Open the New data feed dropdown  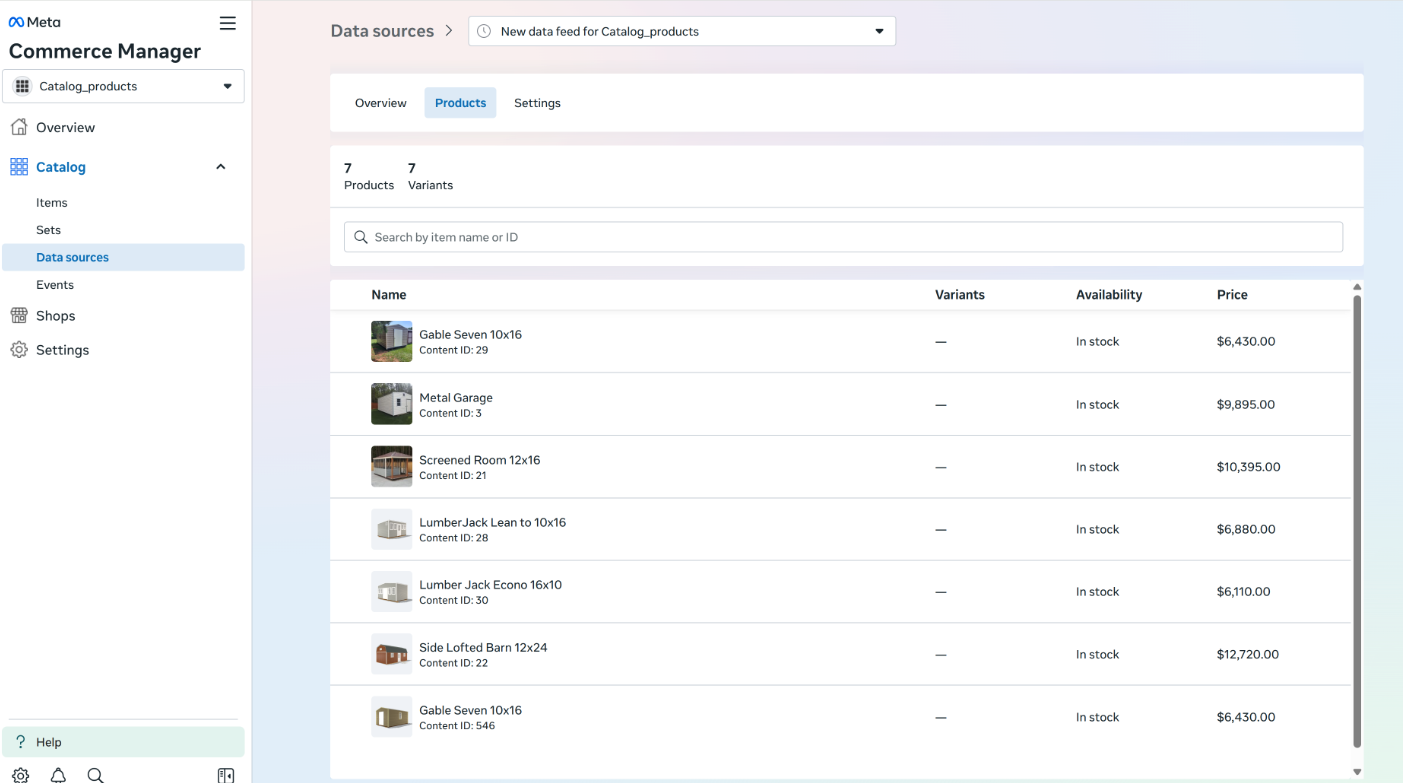pos(682,31)
